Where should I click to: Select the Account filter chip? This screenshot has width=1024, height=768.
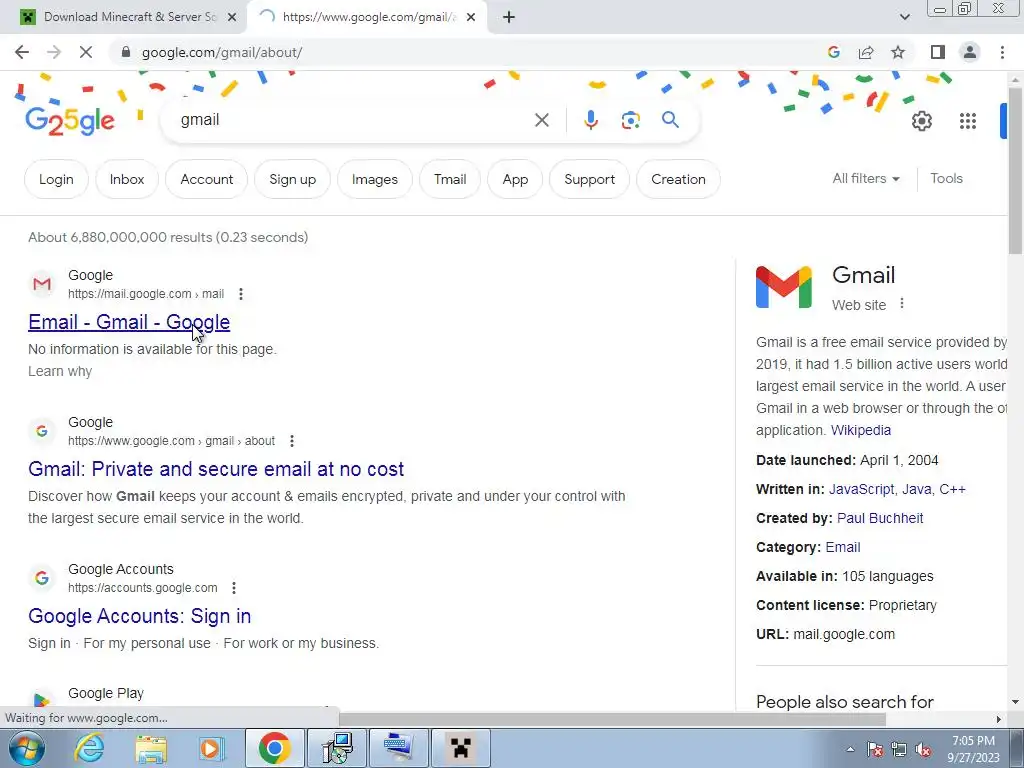pos(206,179)
